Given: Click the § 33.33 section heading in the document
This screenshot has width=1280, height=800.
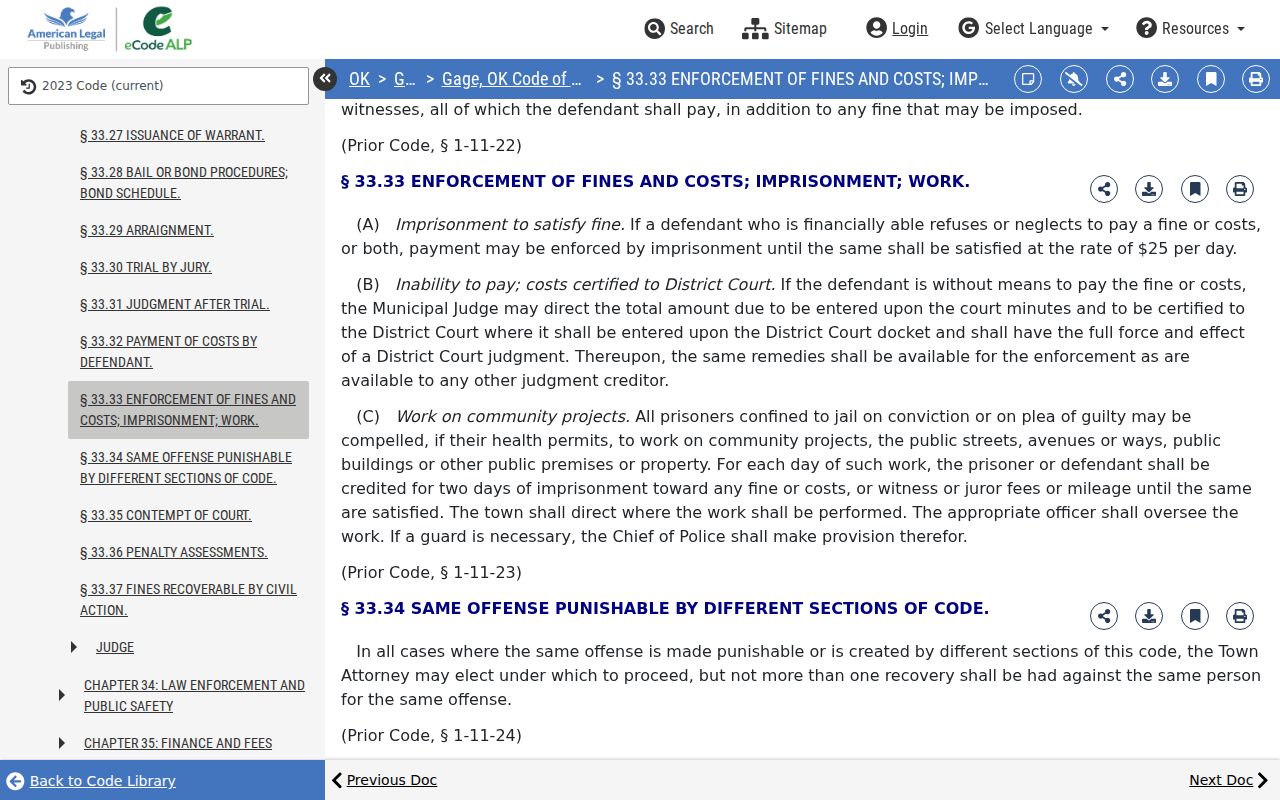Looking at the screenshot, I should click(655, 181).
